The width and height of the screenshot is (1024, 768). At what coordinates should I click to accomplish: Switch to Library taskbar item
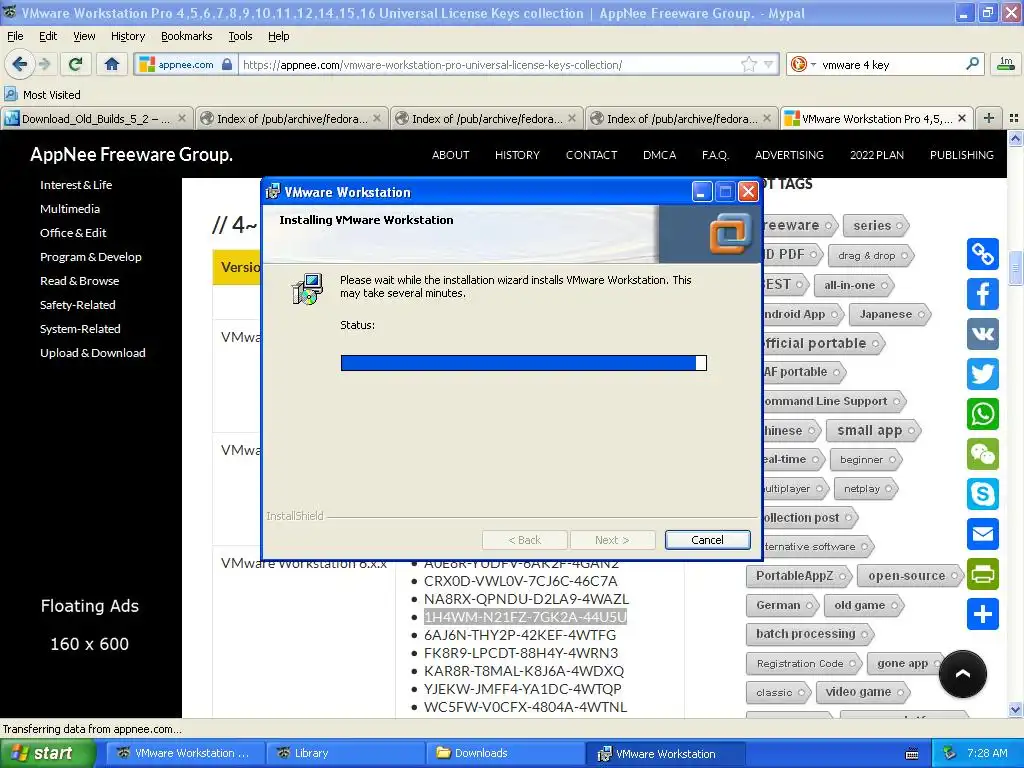coord(344,753)
